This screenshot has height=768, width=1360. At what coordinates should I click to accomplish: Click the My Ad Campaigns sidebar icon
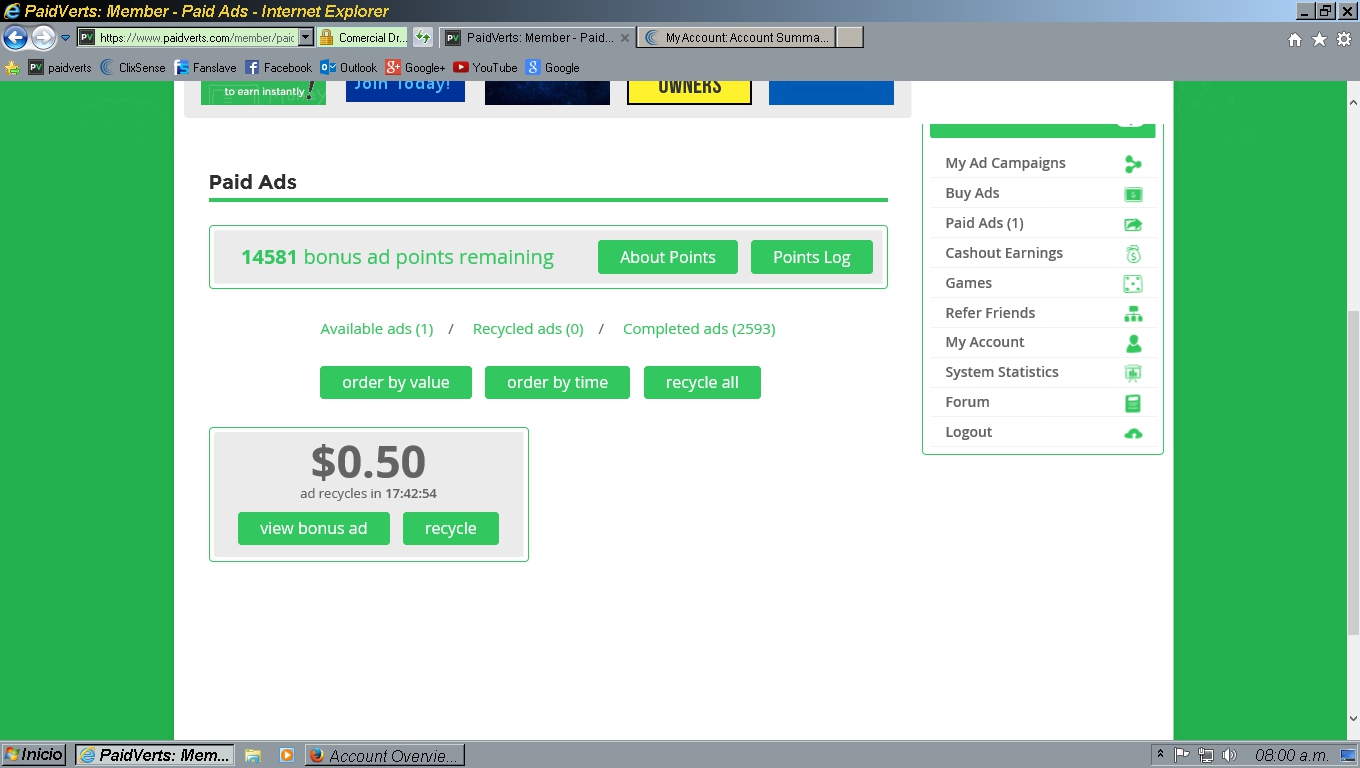pos(1133,164)
